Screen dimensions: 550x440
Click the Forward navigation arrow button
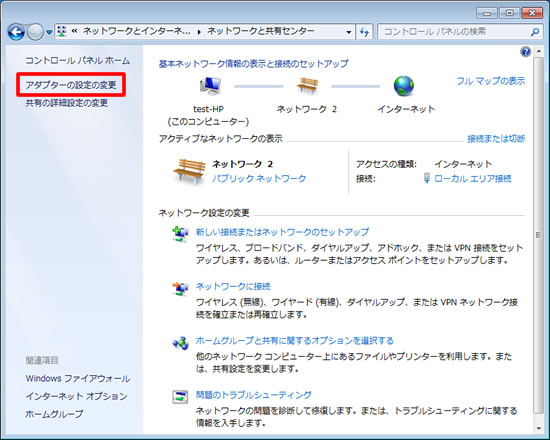point(35,32)
